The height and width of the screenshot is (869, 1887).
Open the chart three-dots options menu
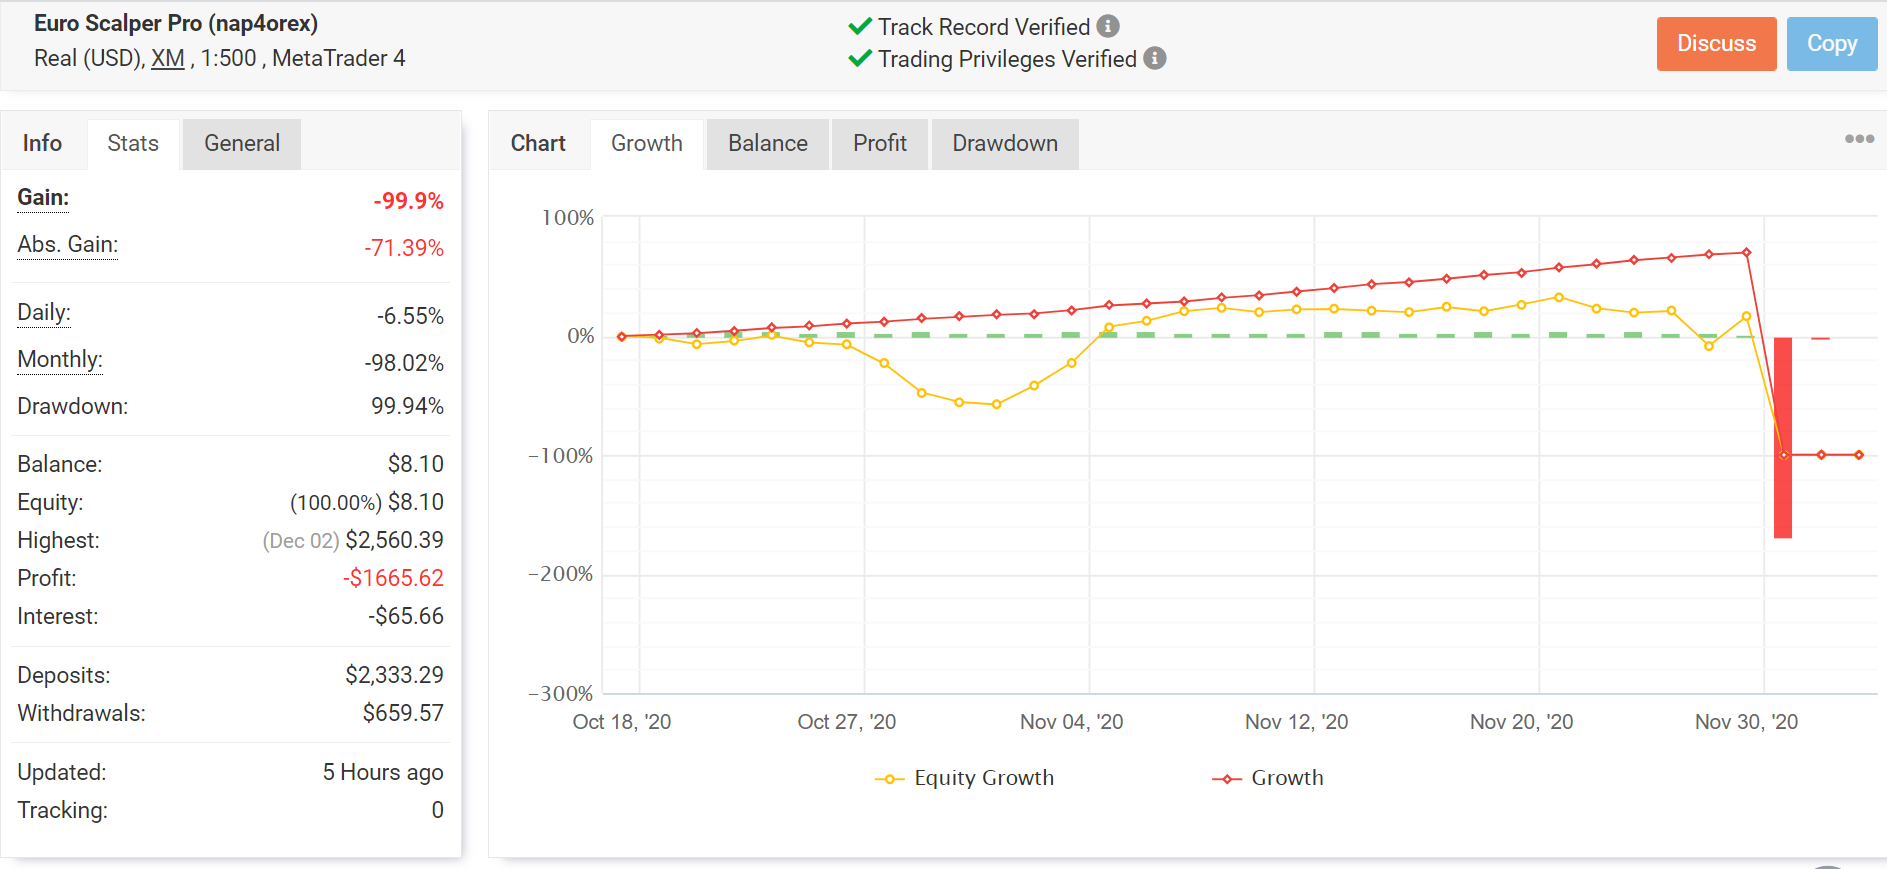(1859, 139)
